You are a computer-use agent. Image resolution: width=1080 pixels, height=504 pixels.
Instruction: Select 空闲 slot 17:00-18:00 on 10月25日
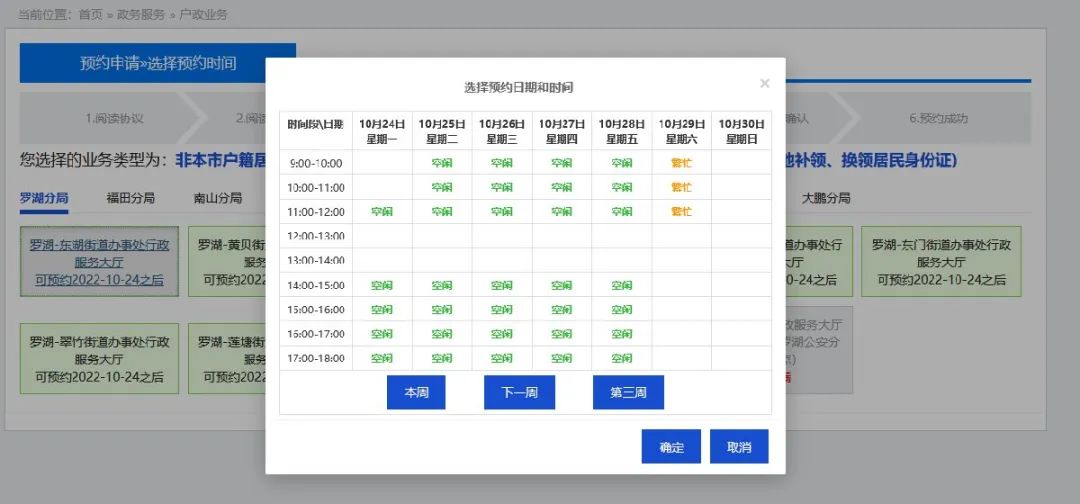[x=442, y=358]
